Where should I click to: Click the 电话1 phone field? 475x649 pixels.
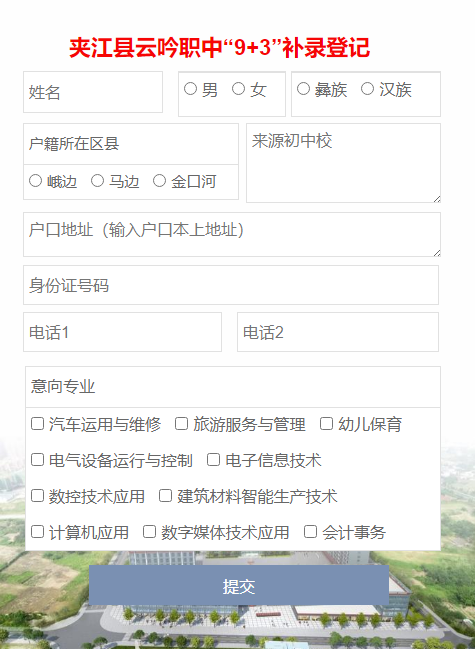pyautogui.click(x=122, y=332)
